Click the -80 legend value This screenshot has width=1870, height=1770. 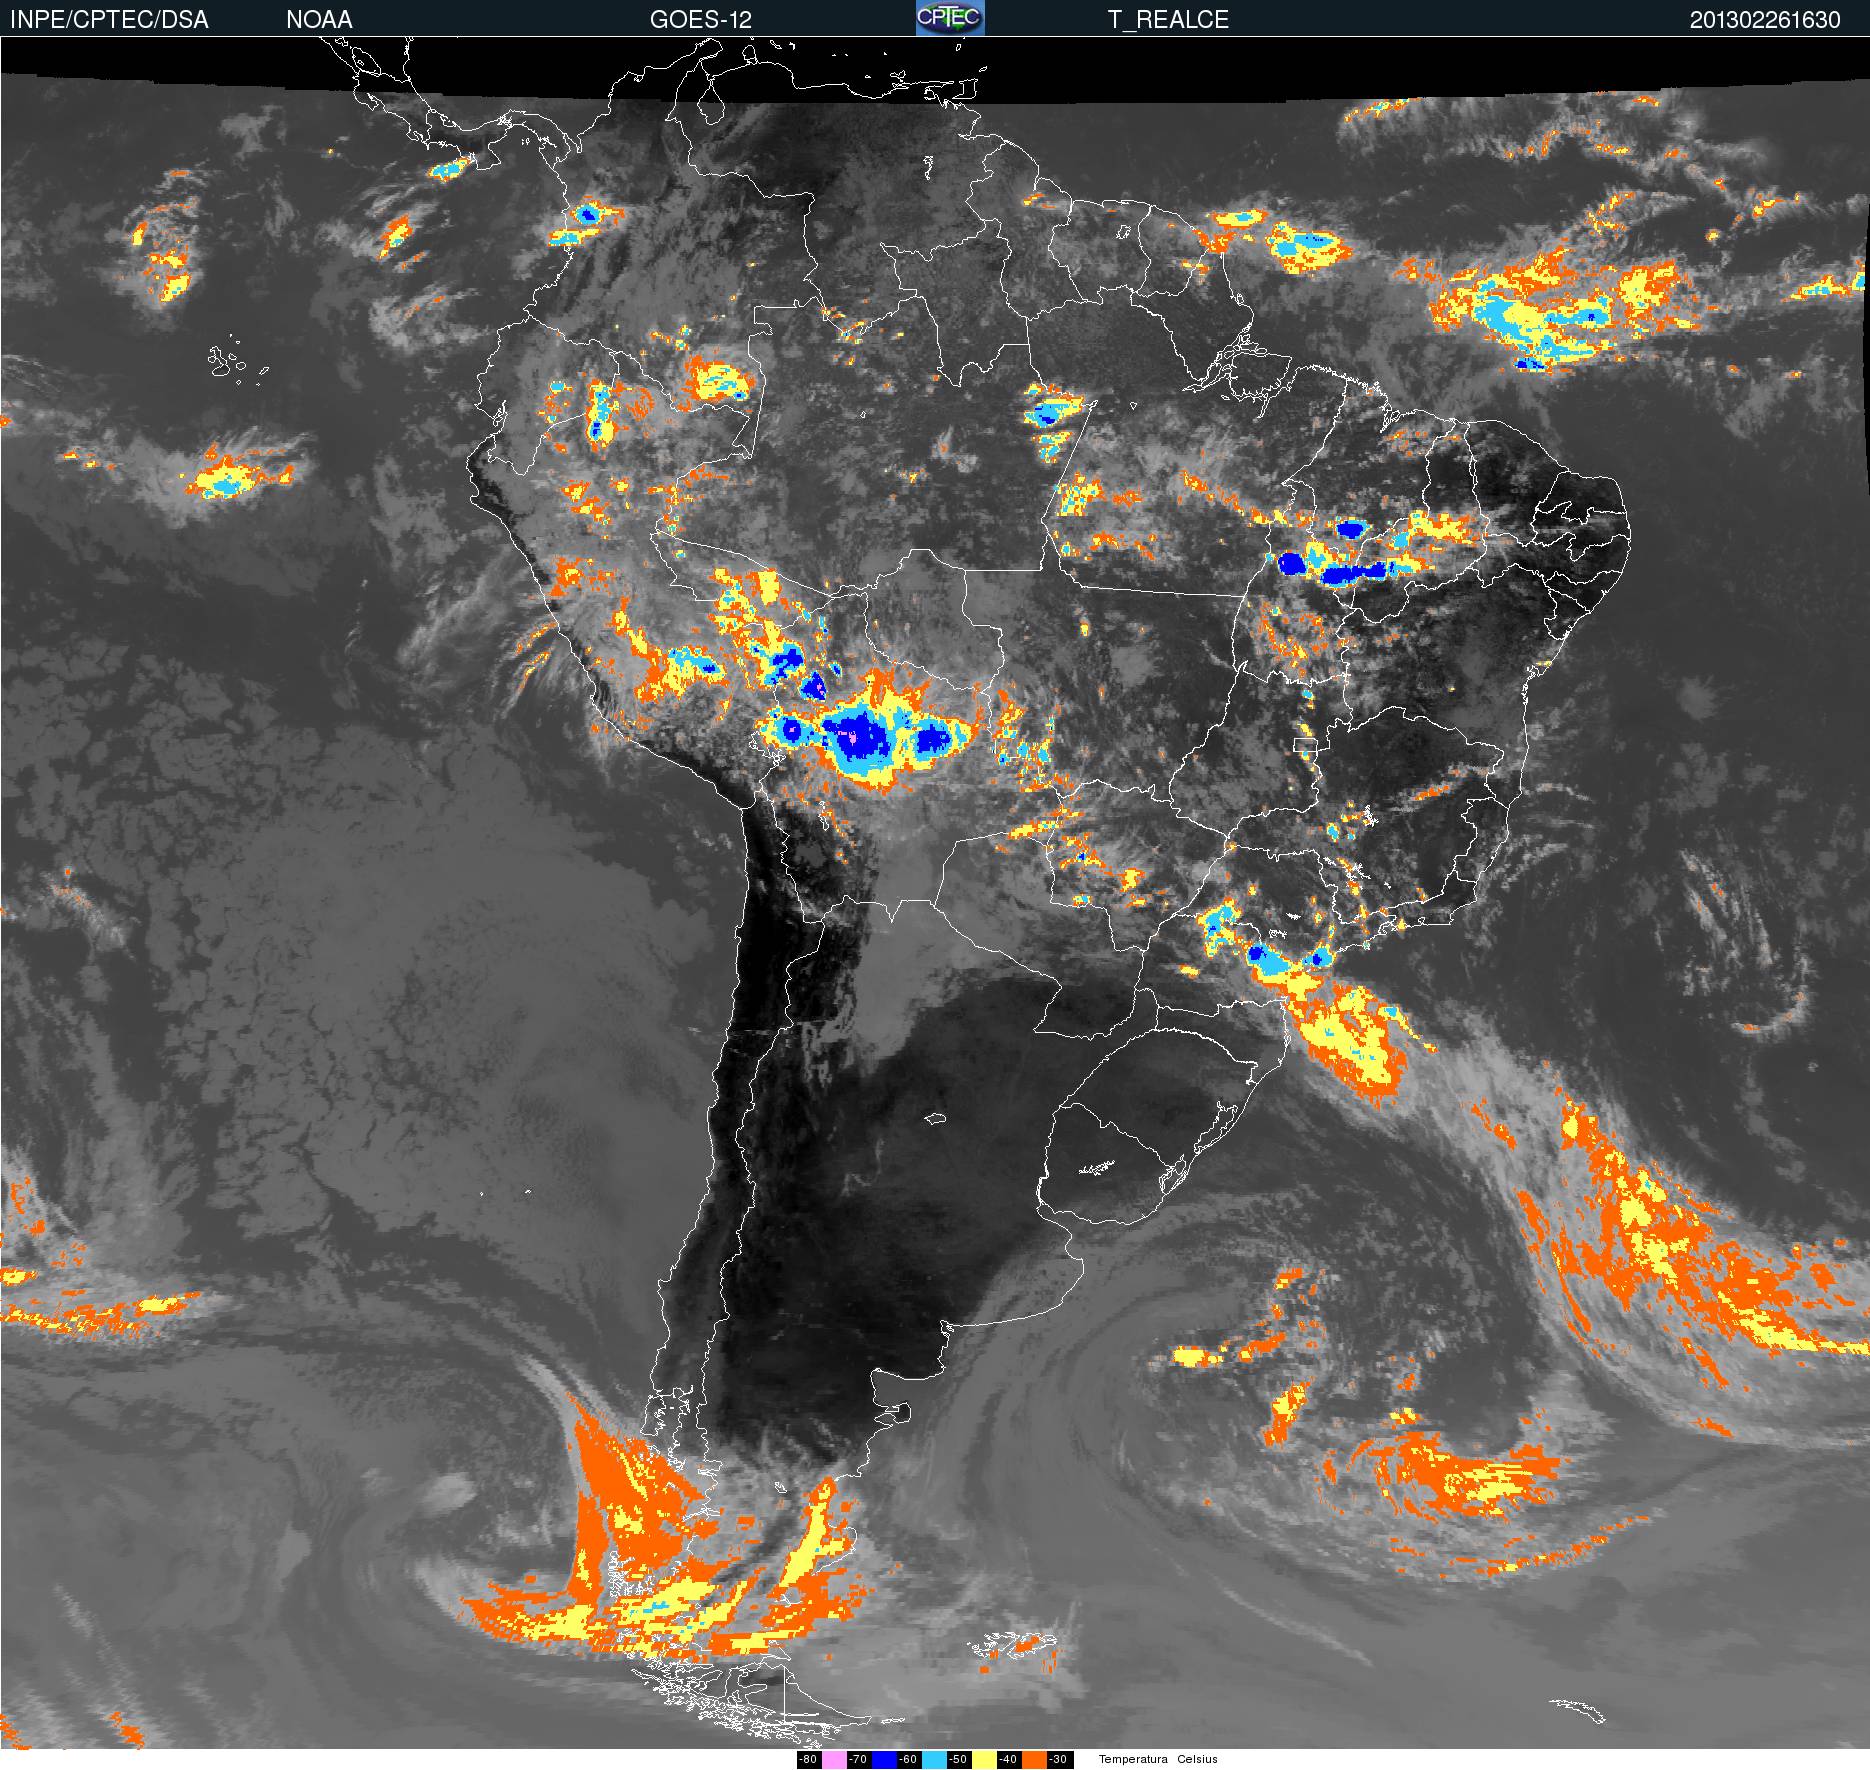click(x=809, y=1760)
